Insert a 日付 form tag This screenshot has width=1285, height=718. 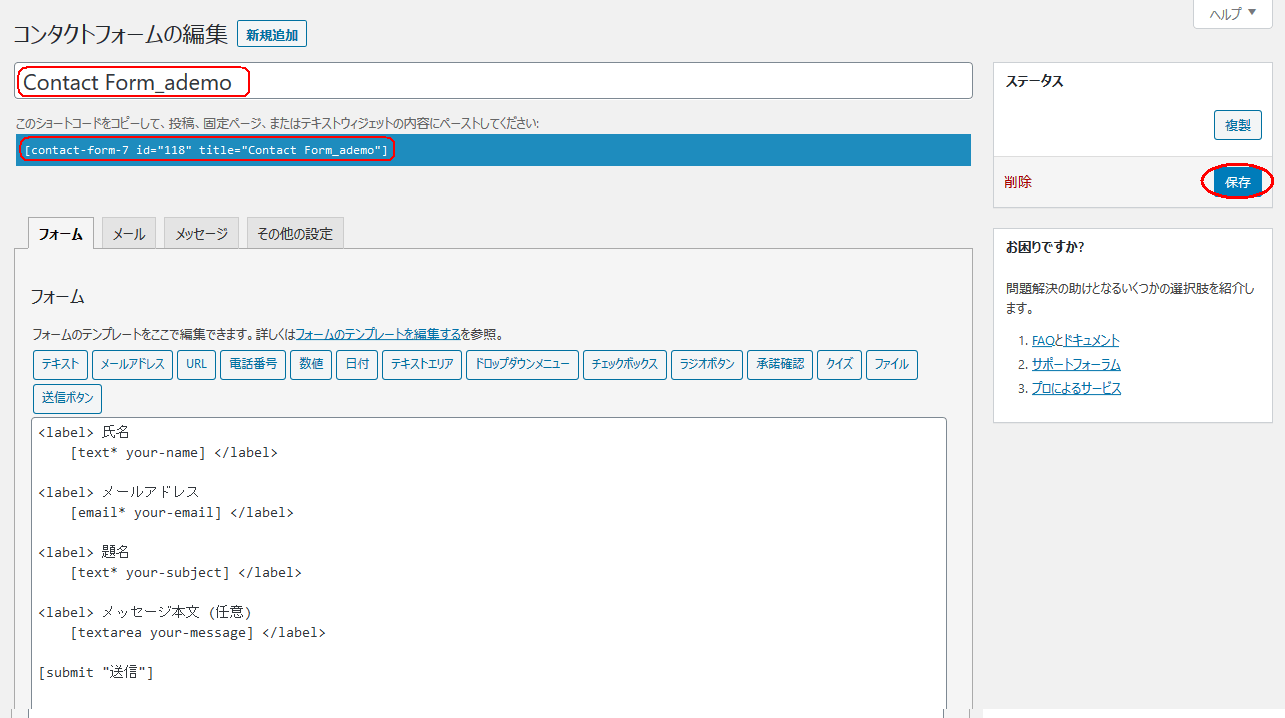click(357, 364)
